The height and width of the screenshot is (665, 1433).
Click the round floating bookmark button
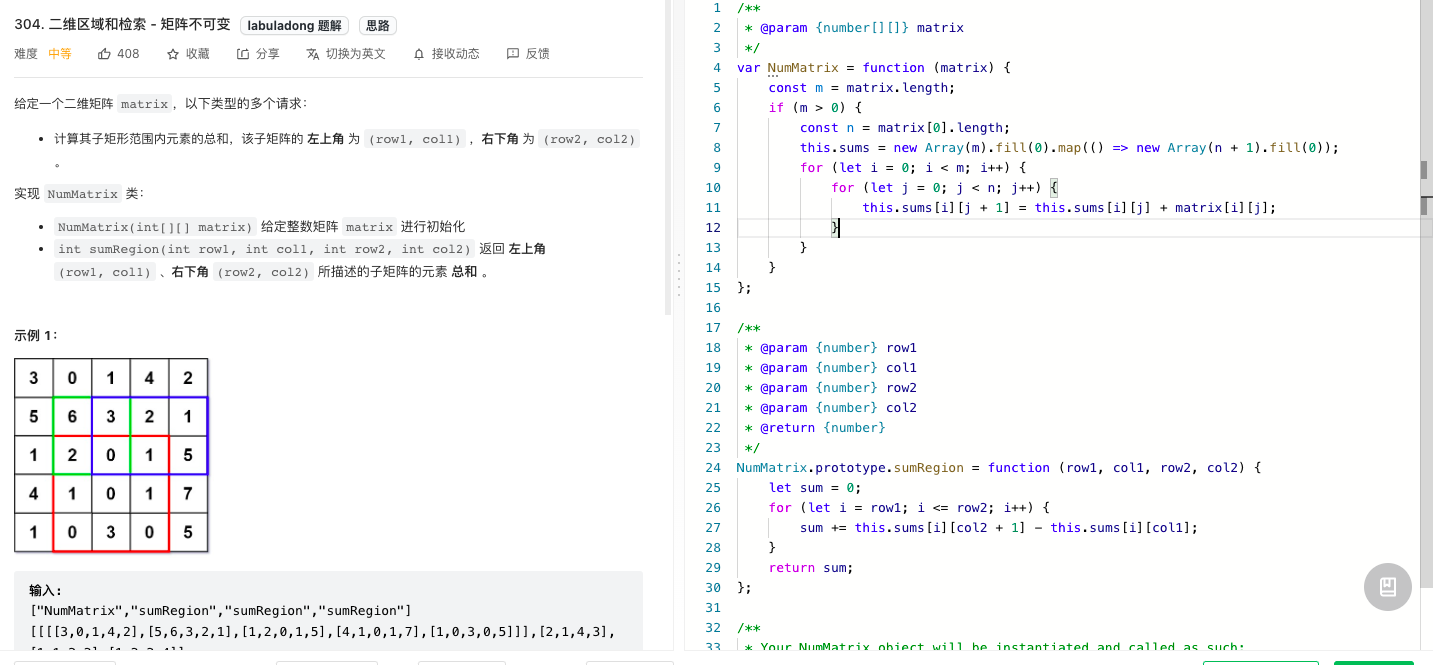coord(1388,587)
